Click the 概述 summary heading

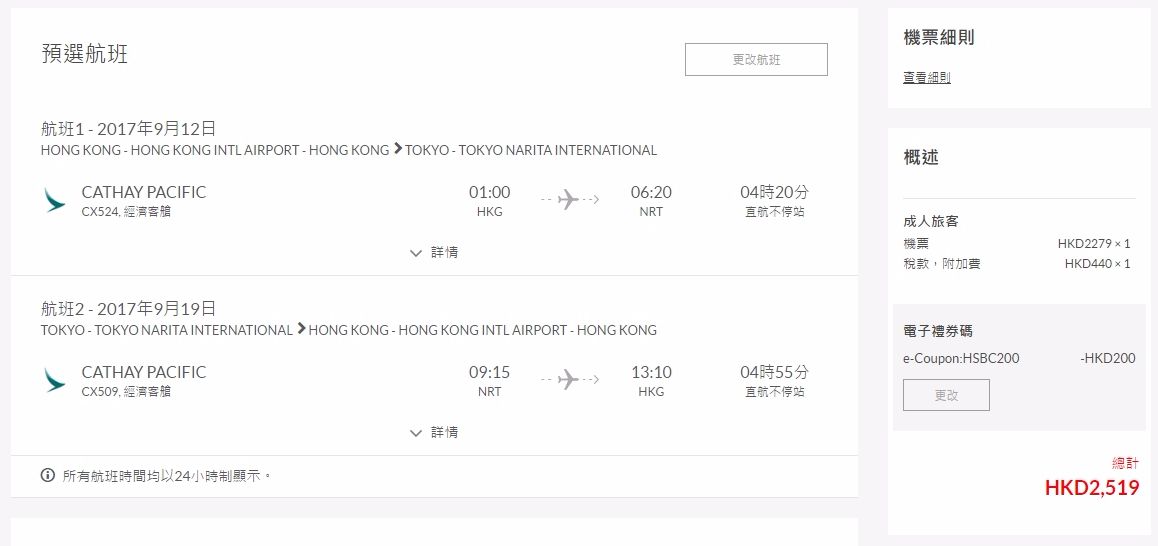pos(921,158)
